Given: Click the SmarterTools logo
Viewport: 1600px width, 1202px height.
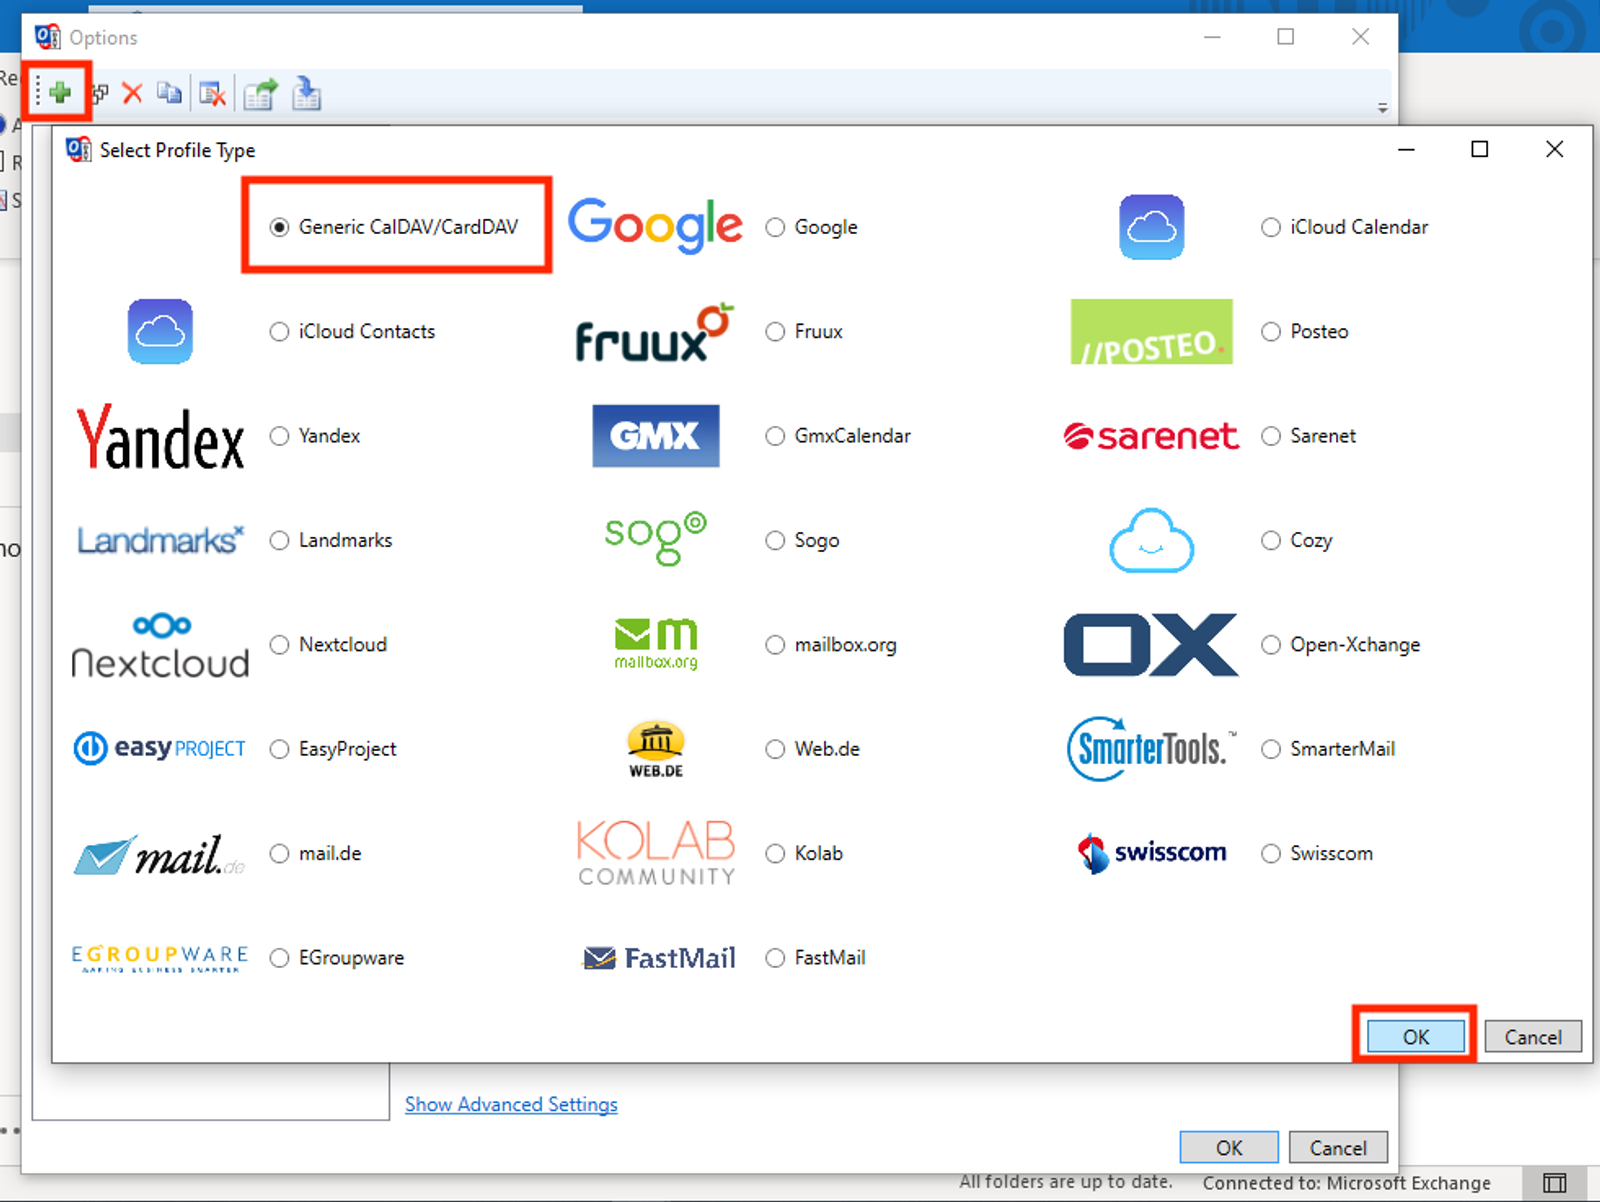Looking at the screenshot, I should pos(1152,749).
